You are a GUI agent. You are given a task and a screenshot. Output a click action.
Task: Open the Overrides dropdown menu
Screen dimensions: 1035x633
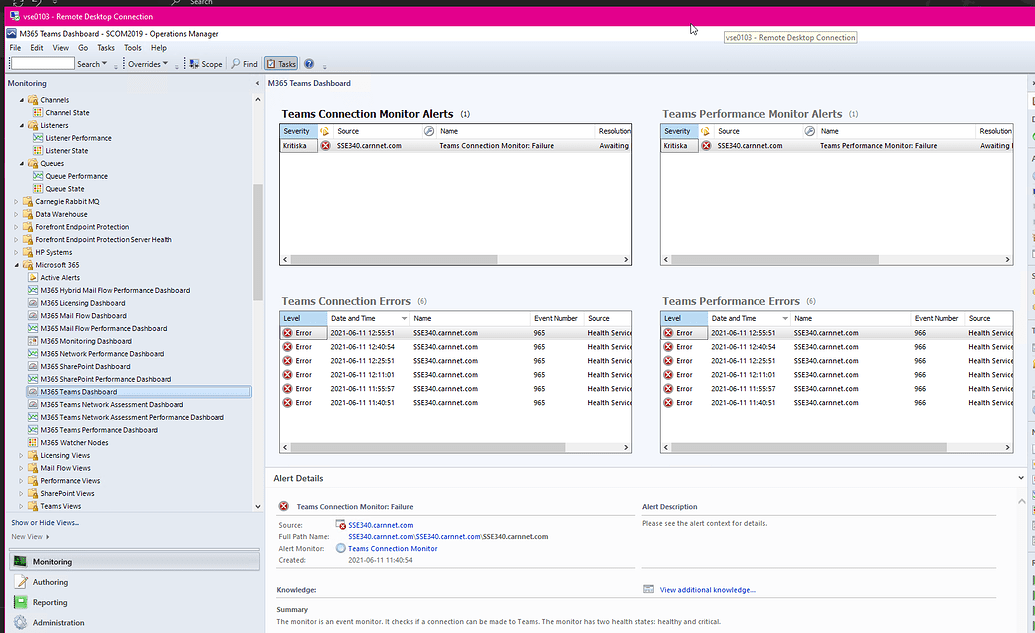click(x=148, y=63)
